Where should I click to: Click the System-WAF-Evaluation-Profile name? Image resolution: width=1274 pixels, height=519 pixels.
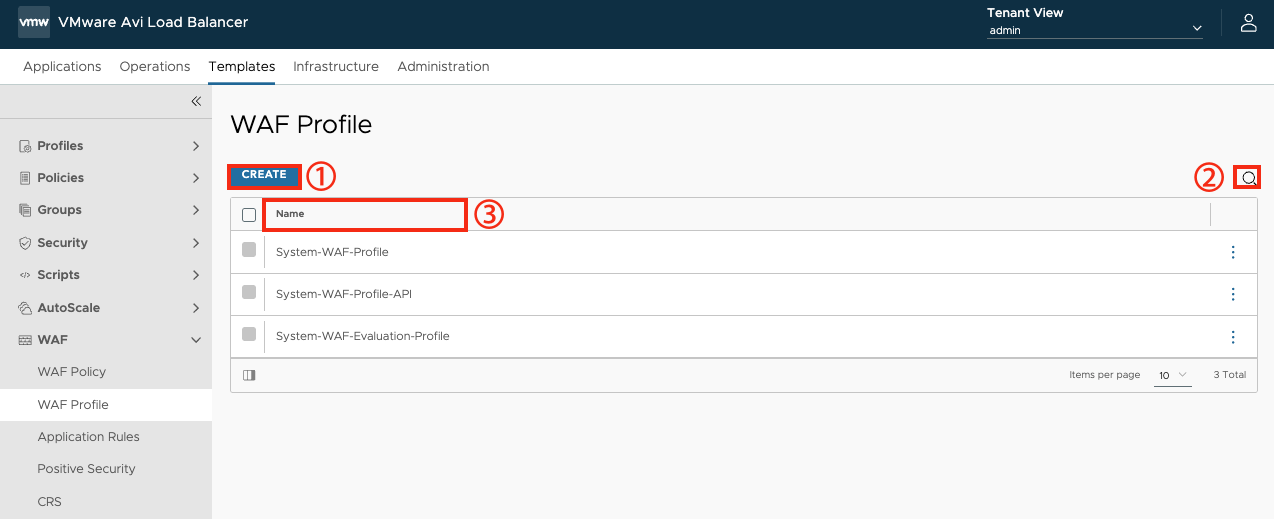click(363, 336)
